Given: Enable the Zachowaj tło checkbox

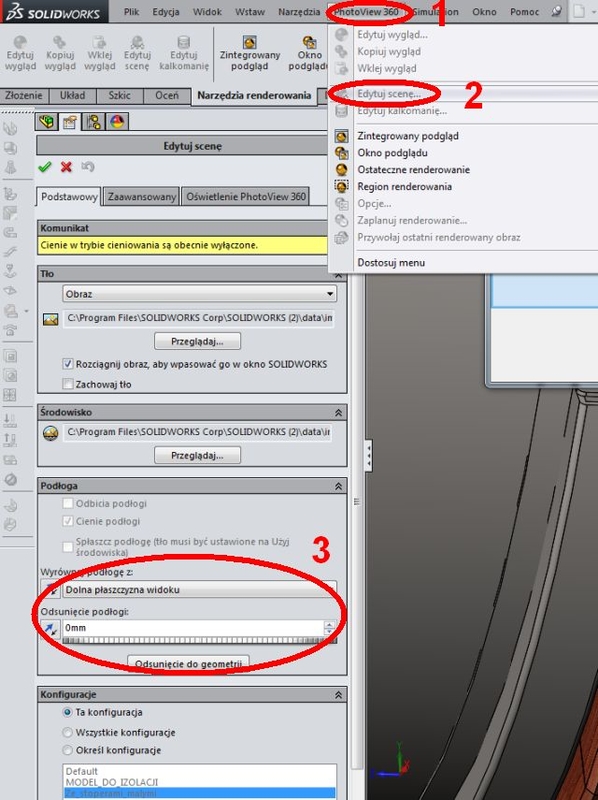Looking at the screenshot, I should tap(68, 384).
